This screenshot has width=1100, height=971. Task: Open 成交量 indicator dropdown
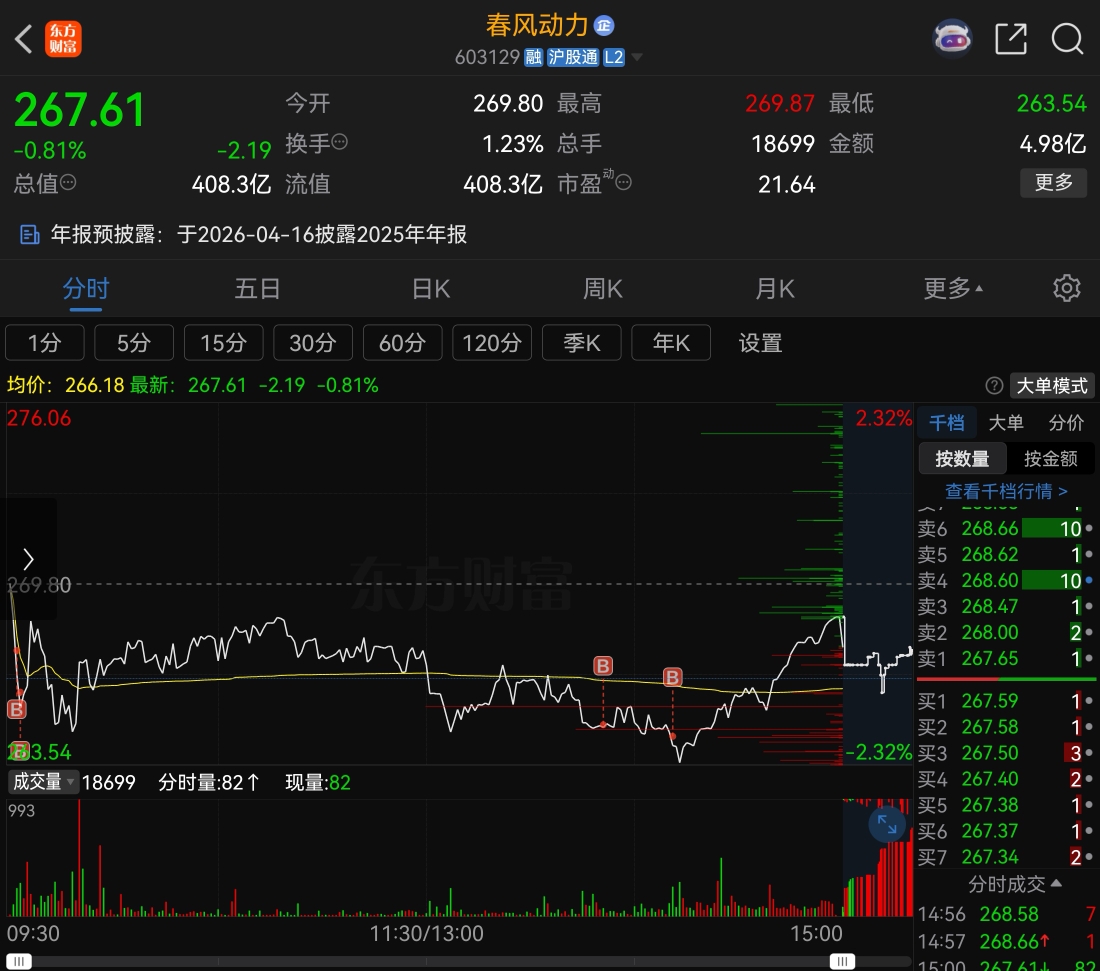click(x=43, y=782)
